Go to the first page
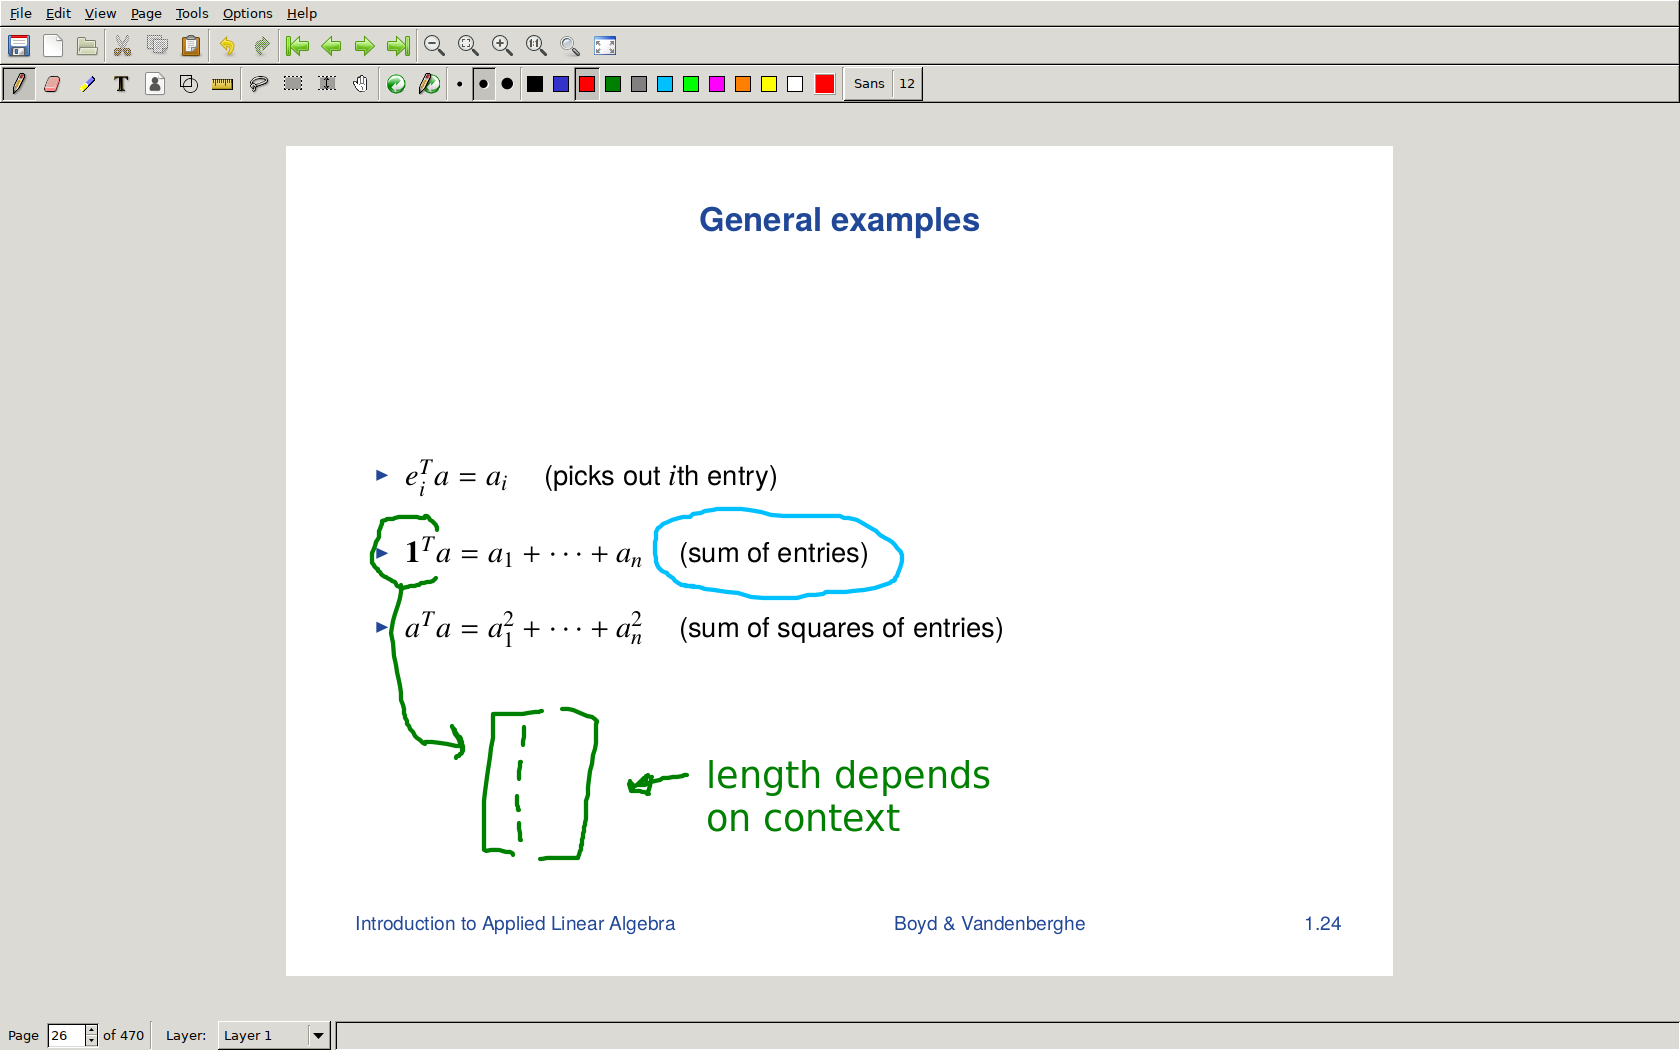The height and width of the screenshot is (1050, 1680). tap(297, 46)
